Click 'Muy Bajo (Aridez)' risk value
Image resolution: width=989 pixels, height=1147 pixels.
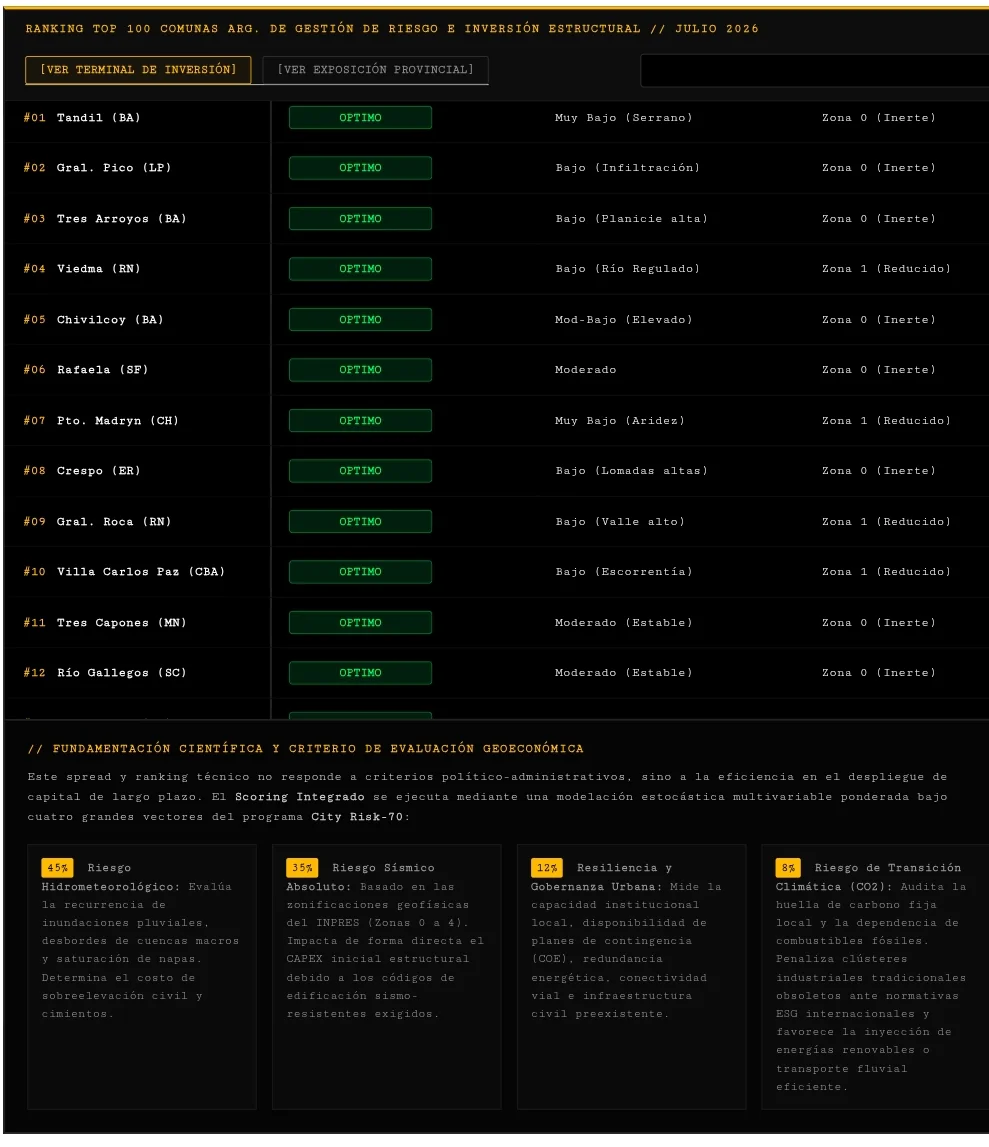(x=620, y=421)
